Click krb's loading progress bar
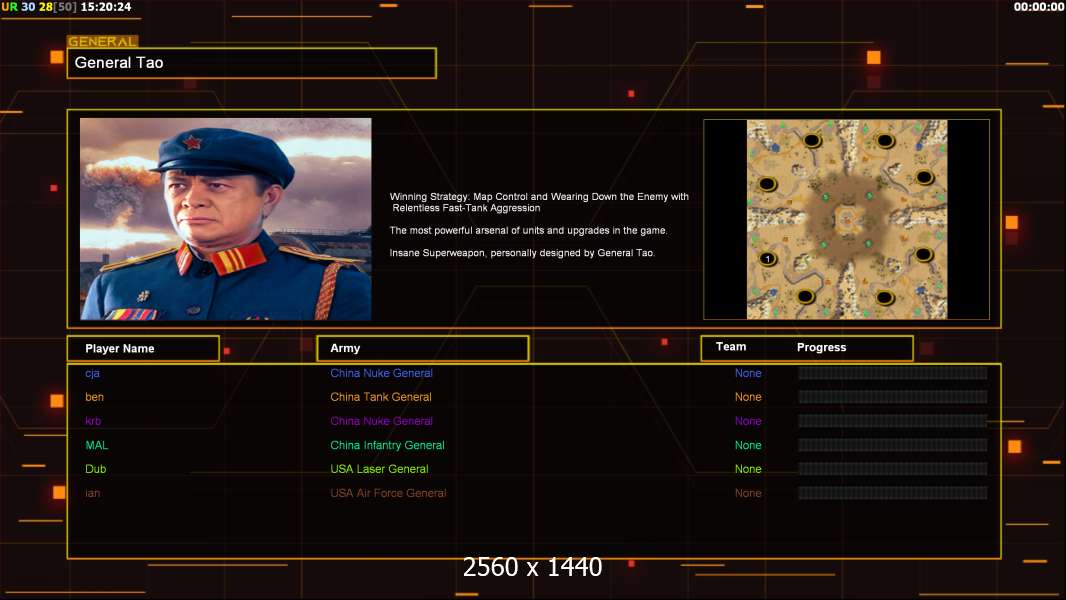The height and width of the screenshot is (600, 1066). click(893, 421)
